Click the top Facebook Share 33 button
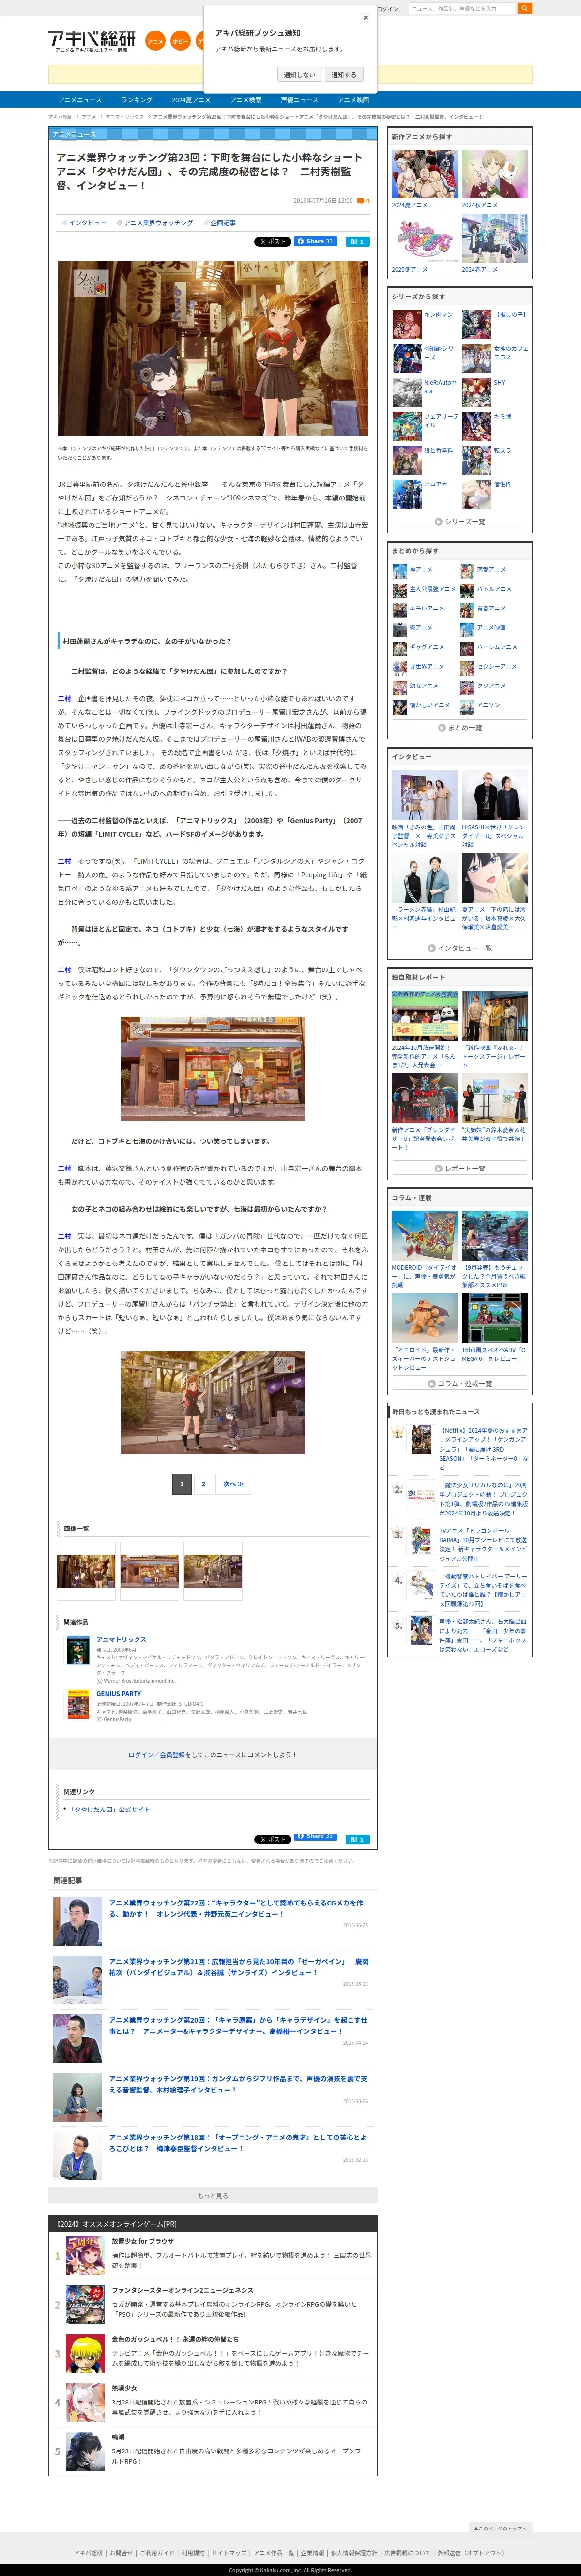This screenshot has height=2576, width=581. click(x=316, y=241)
